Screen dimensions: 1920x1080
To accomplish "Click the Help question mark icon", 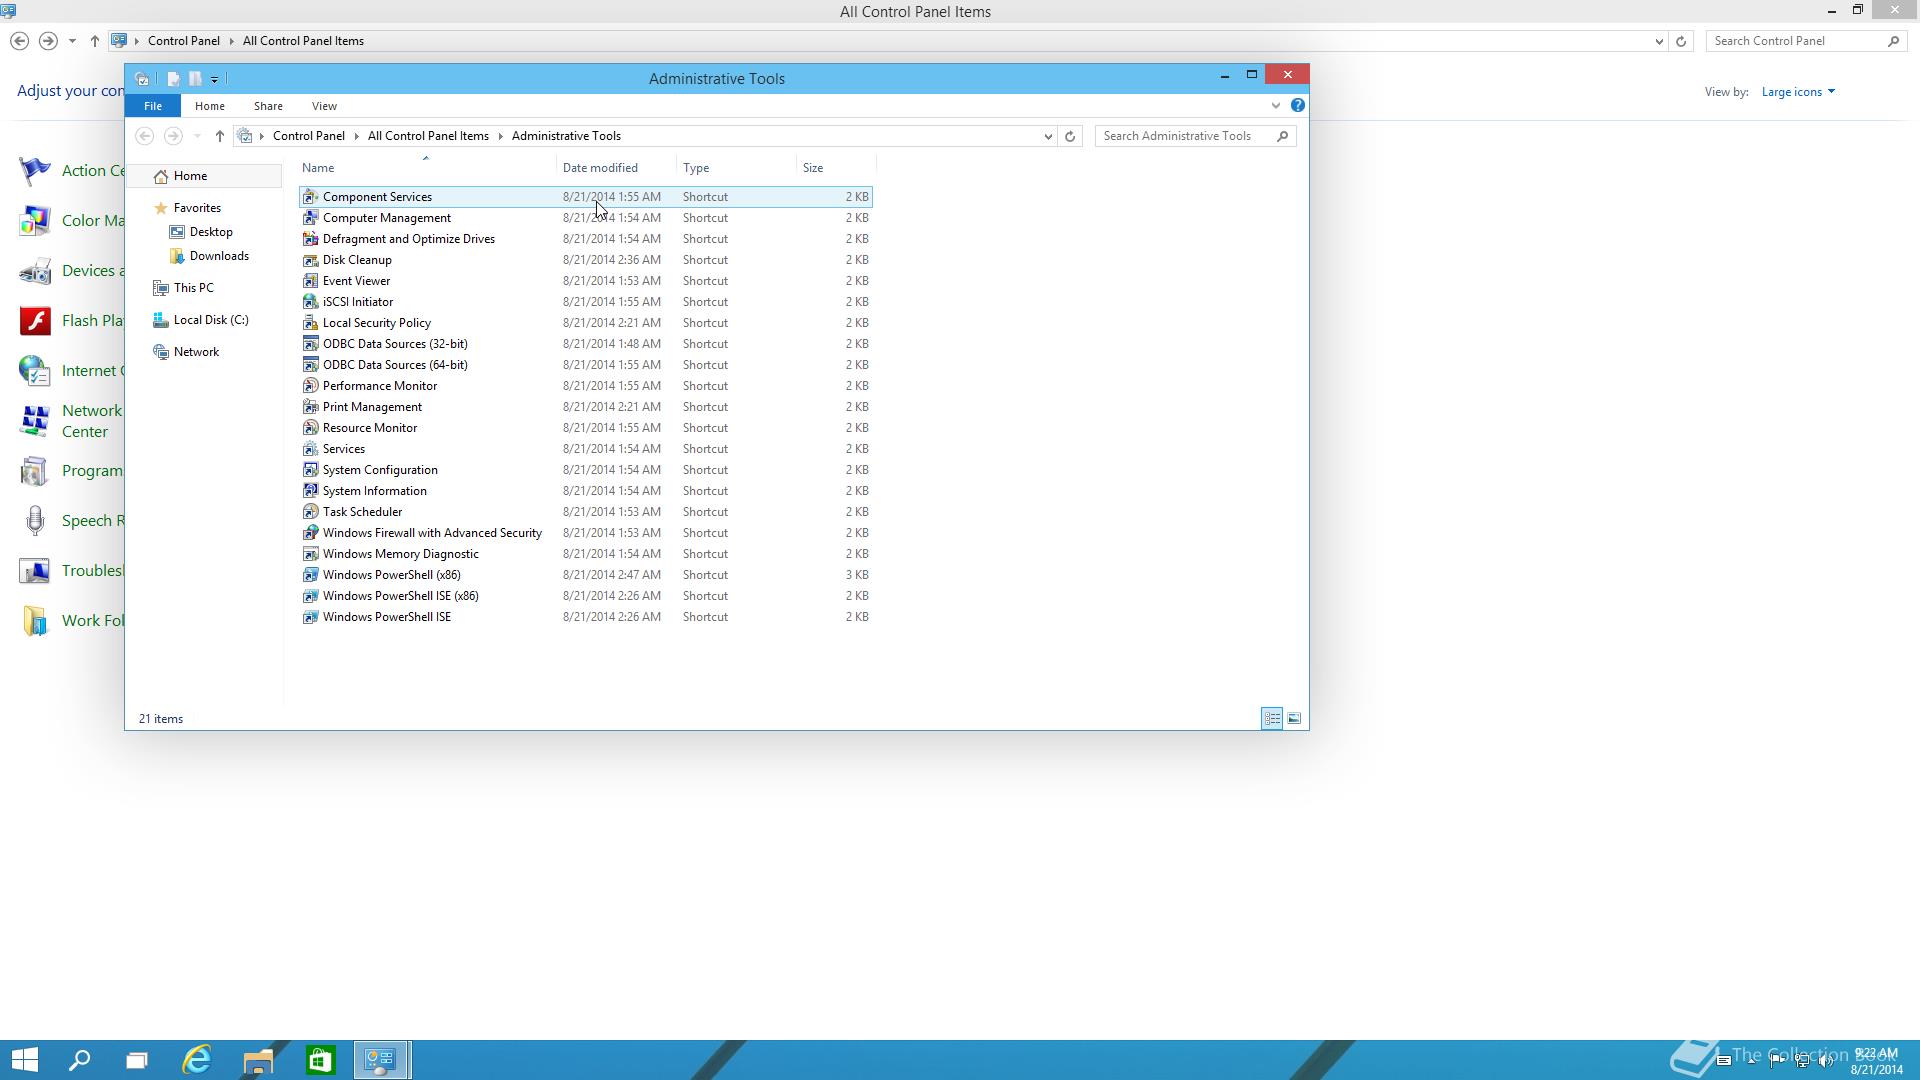I will (1297, 105).
